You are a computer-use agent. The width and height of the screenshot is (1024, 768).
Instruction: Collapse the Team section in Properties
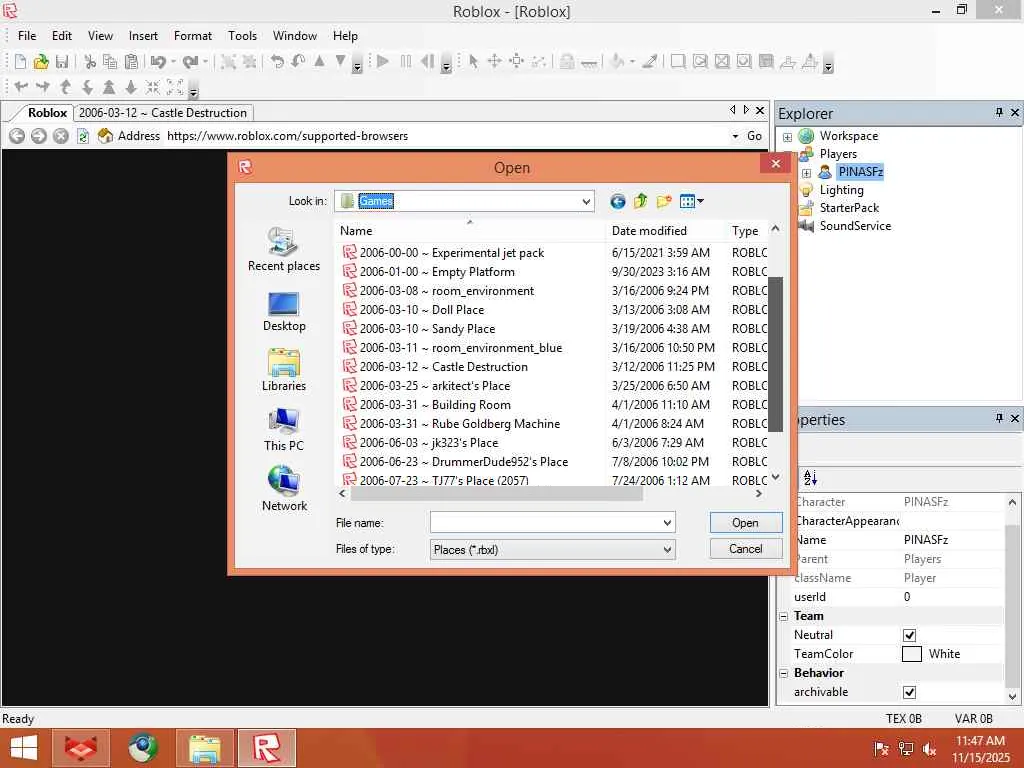click(x=784, y=616)
